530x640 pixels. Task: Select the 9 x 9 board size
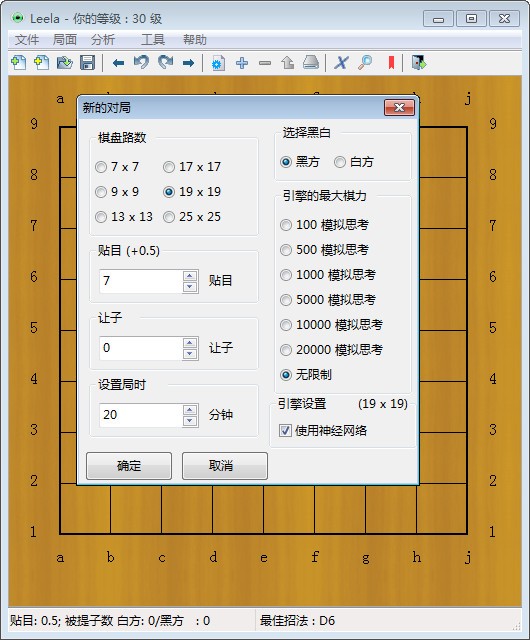coord(117,192)
